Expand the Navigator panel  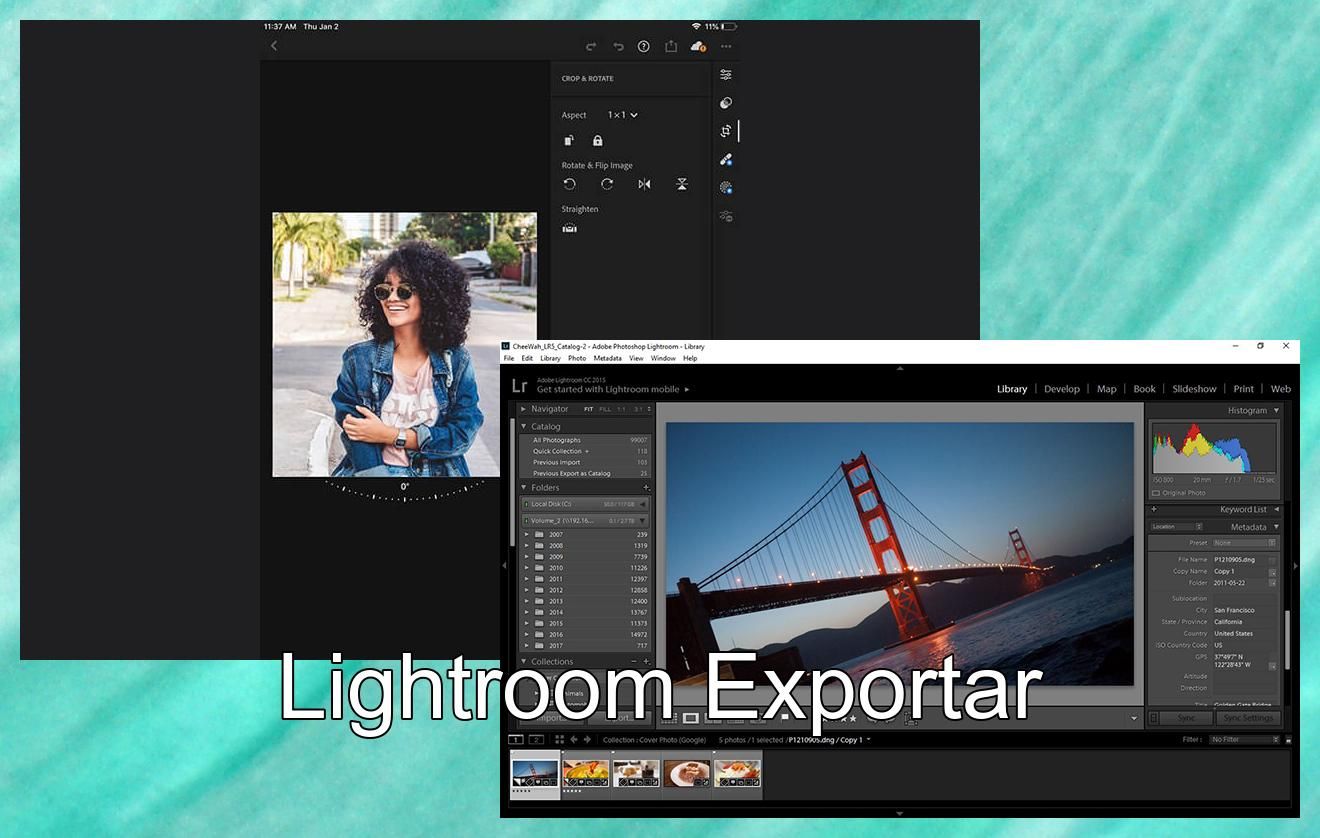tap(523, 409)
